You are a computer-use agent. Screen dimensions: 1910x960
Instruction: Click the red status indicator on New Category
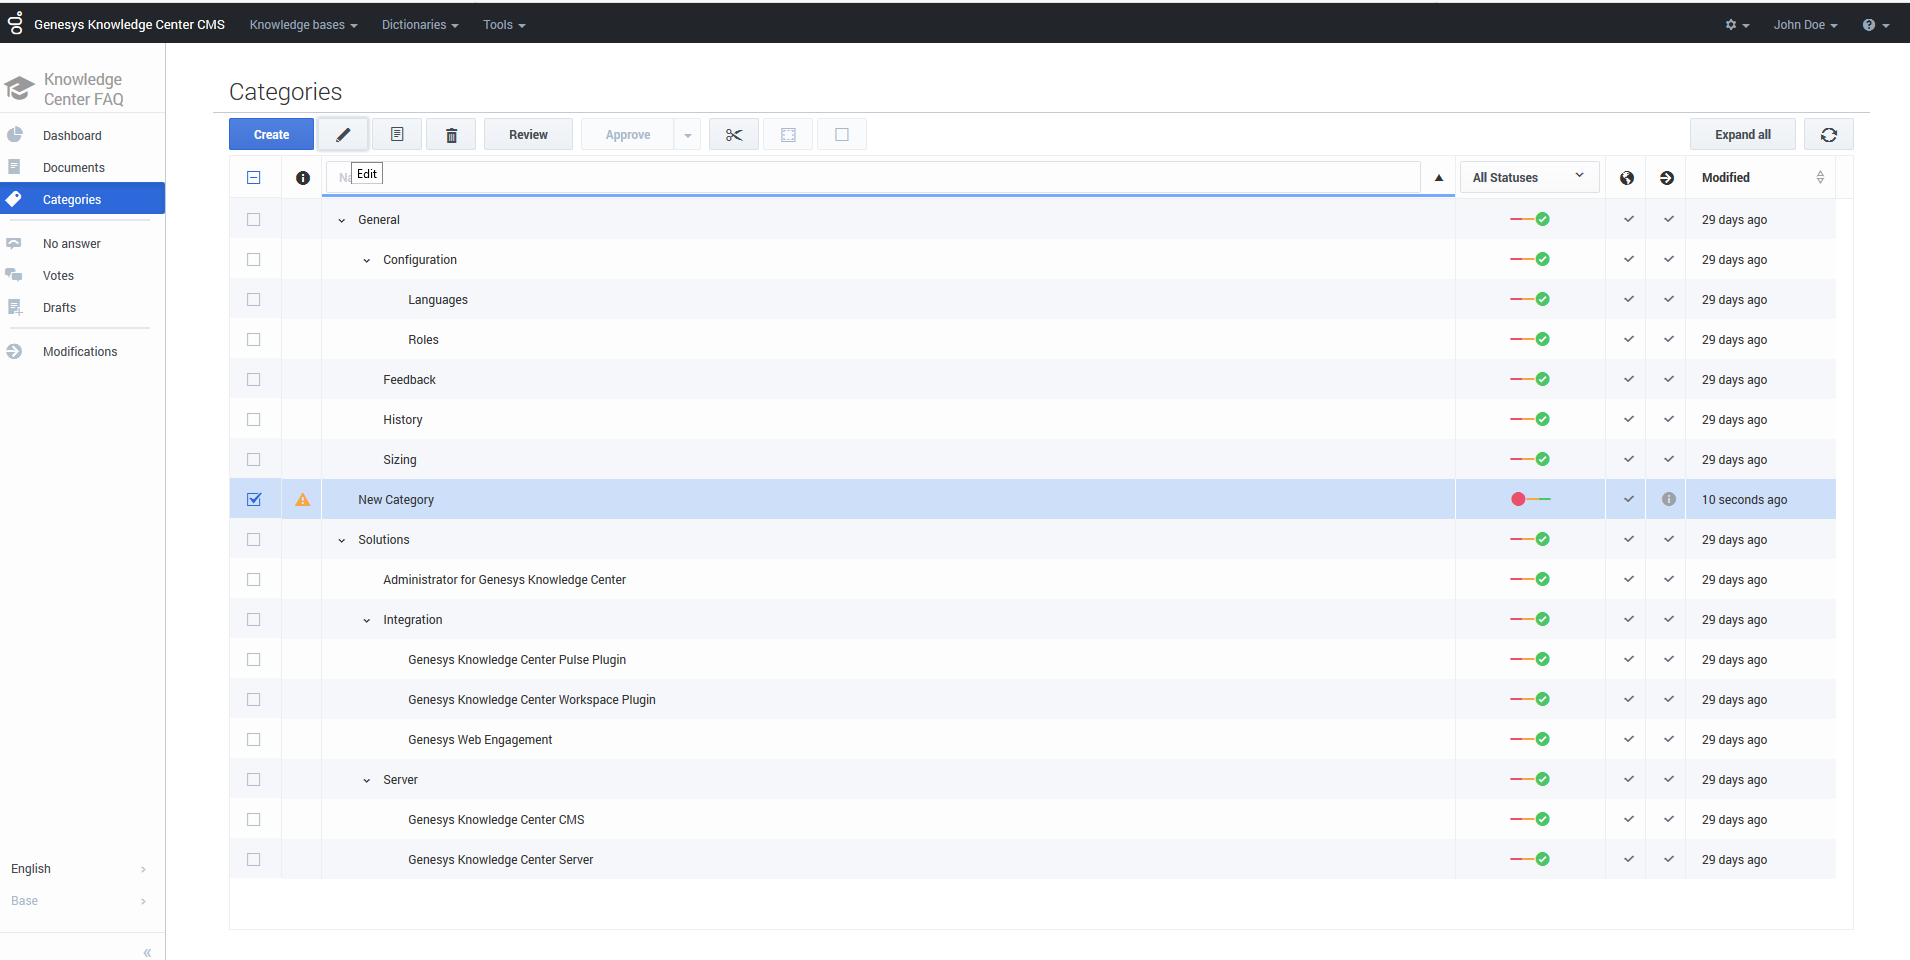(1519, 499)
